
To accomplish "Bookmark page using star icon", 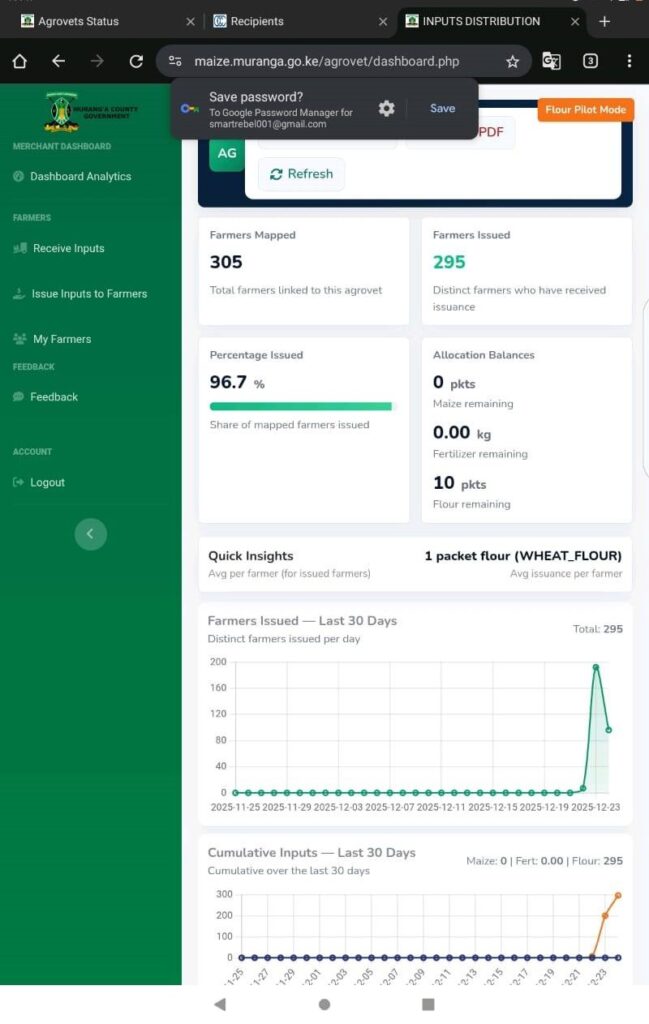I will [512, 61].
